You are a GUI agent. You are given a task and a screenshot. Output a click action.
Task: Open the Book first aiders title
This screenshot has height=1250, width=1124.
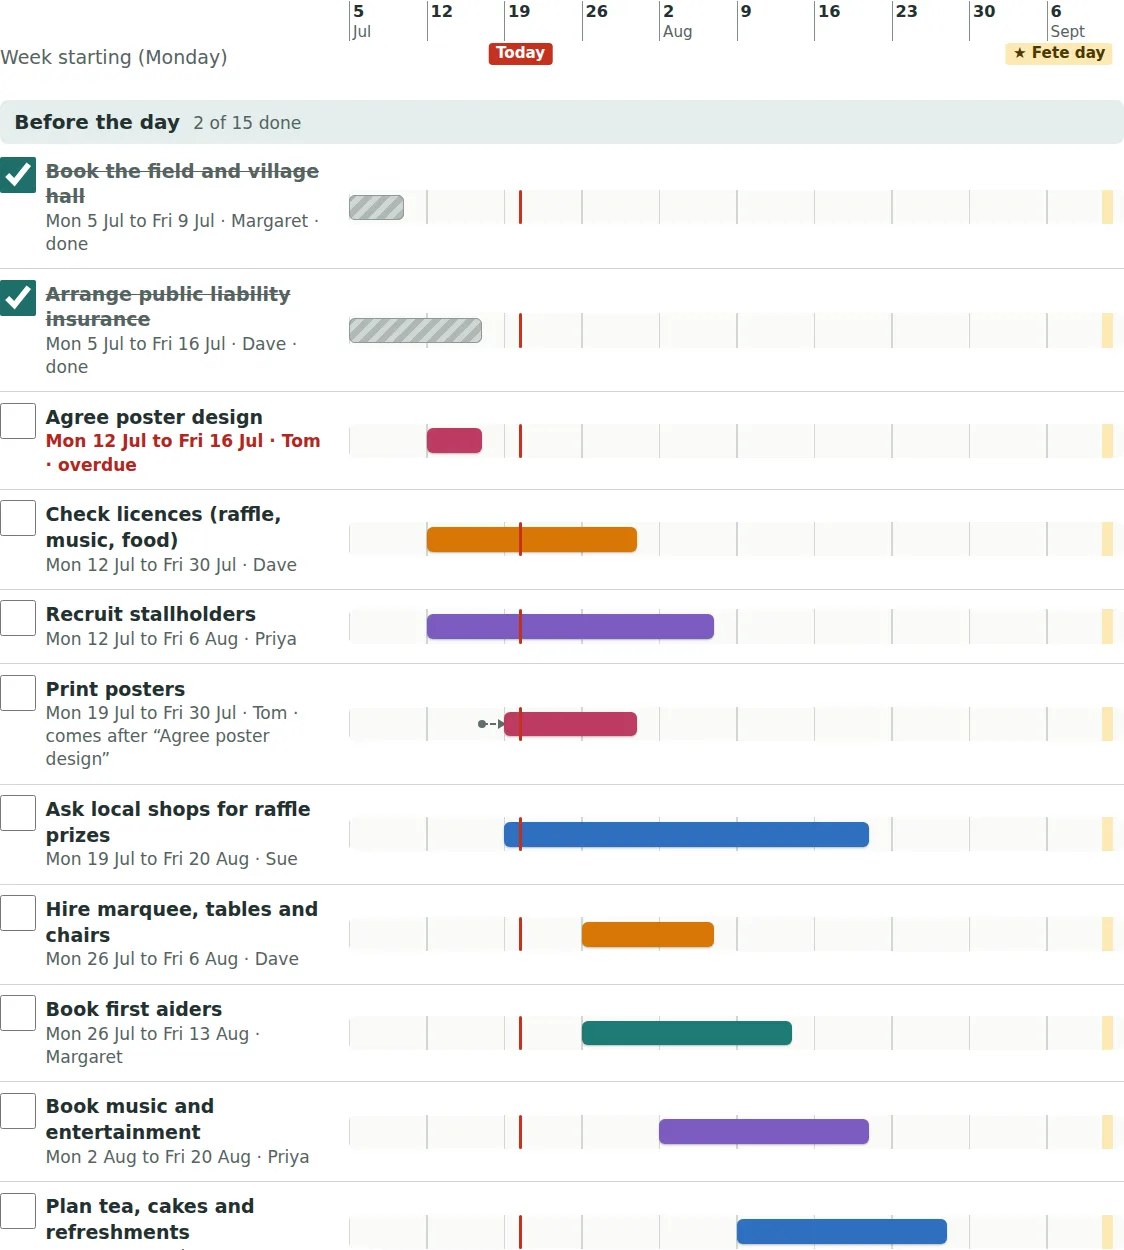click(134, 1009)
